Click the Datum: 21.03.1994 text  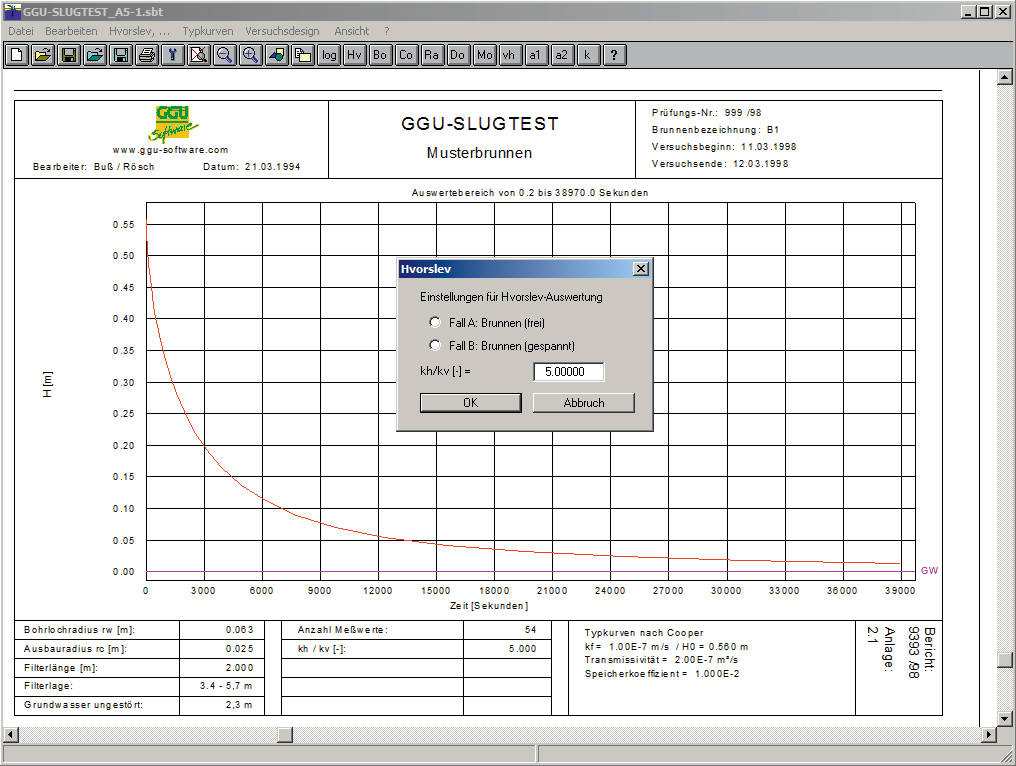pos(252,167)
